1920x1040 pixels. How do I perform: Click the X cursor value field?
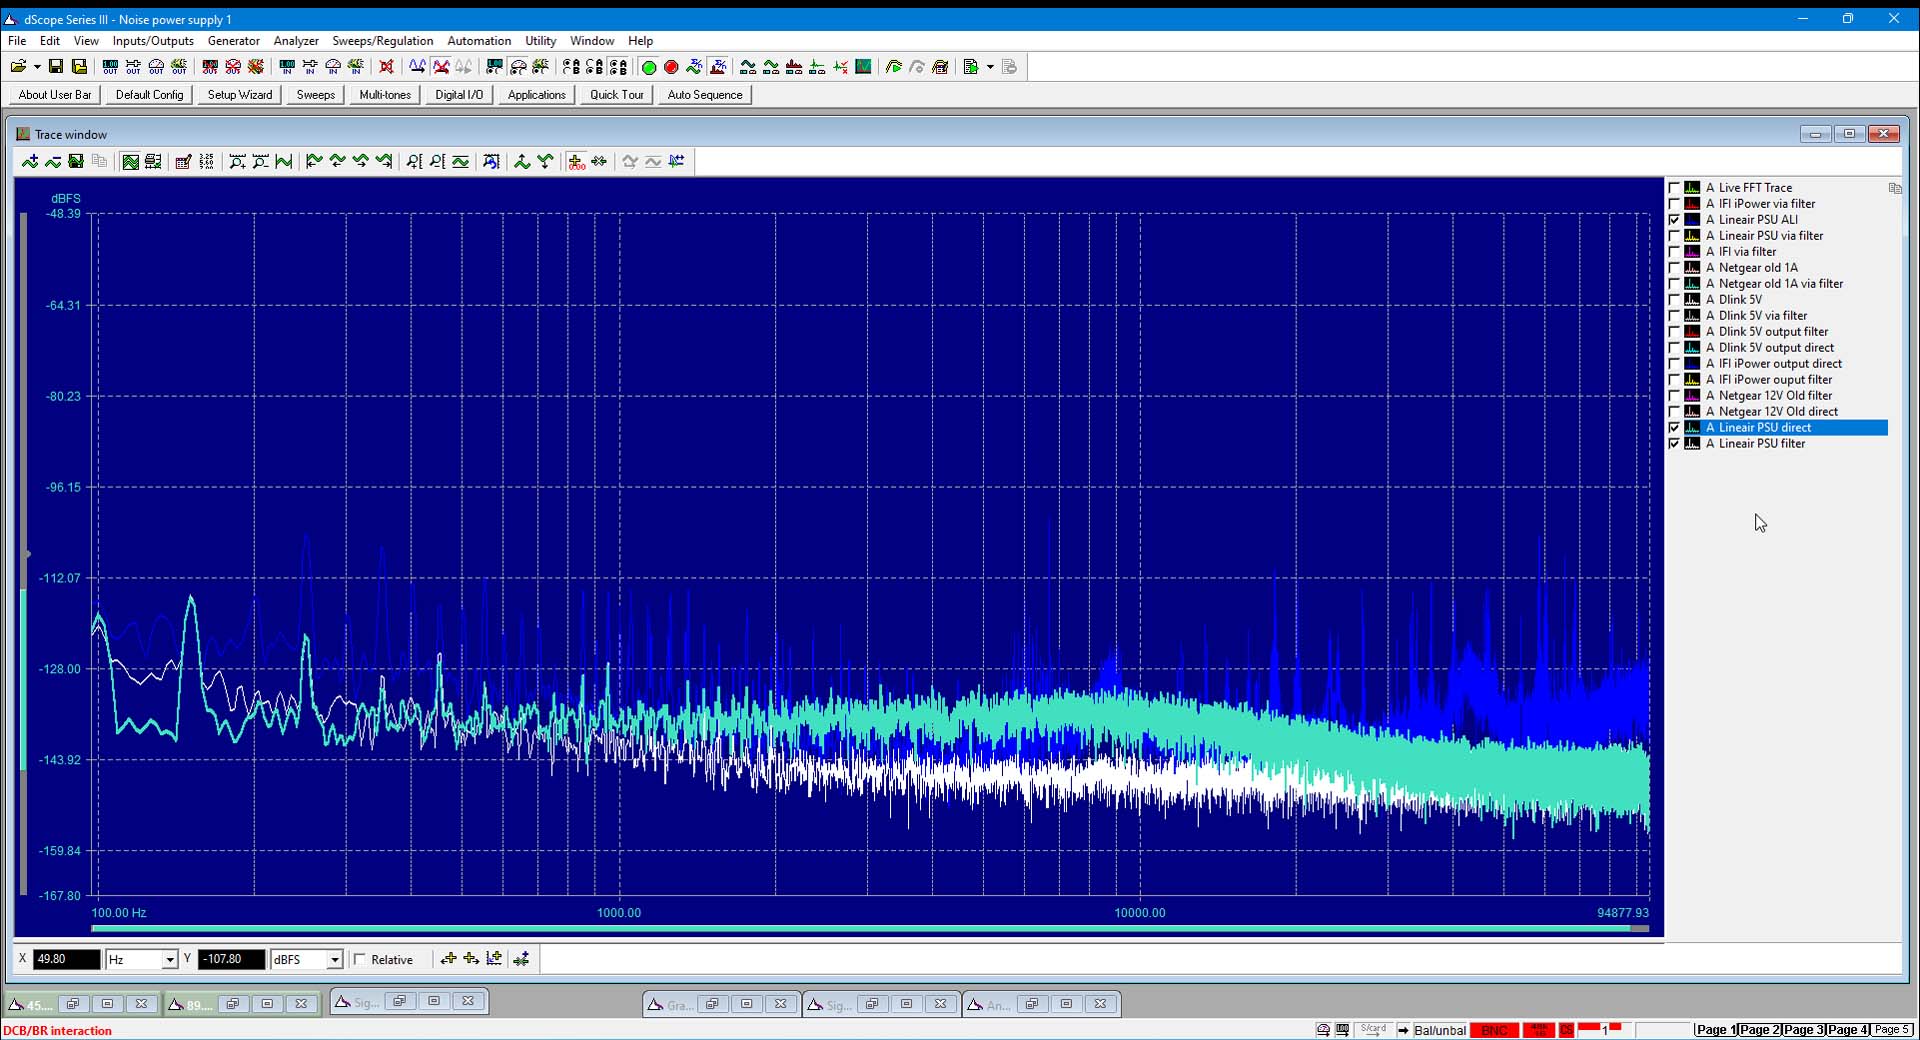67,960
